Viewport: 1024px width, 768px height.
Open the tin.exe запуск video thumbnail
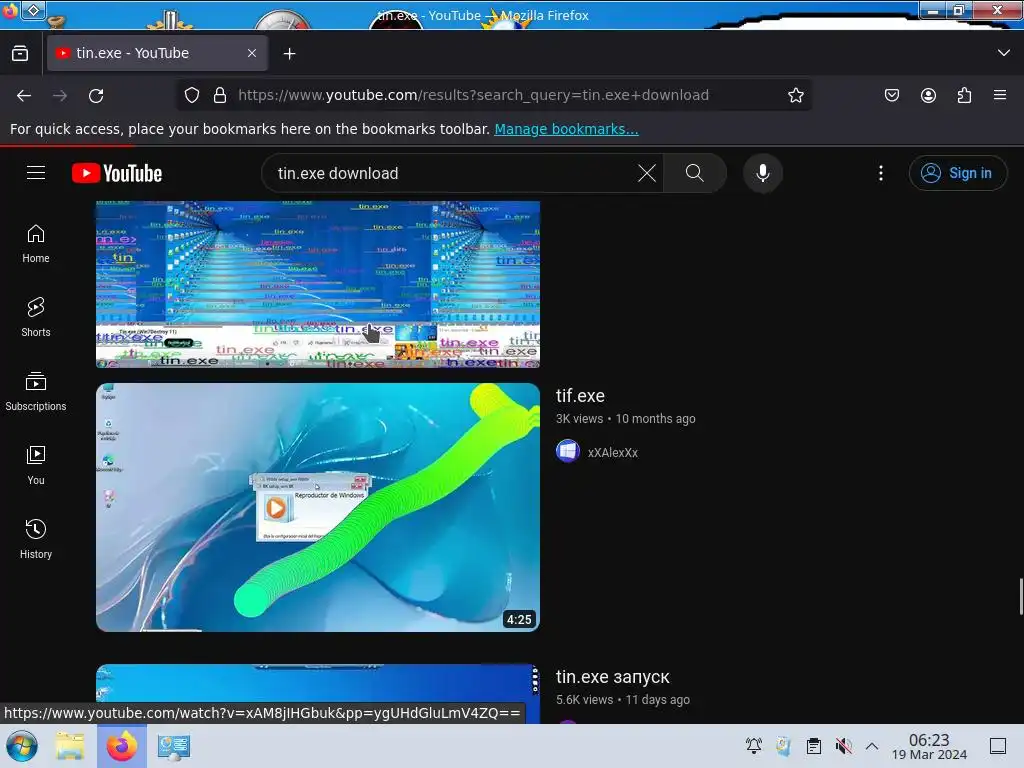pos(318,694)
